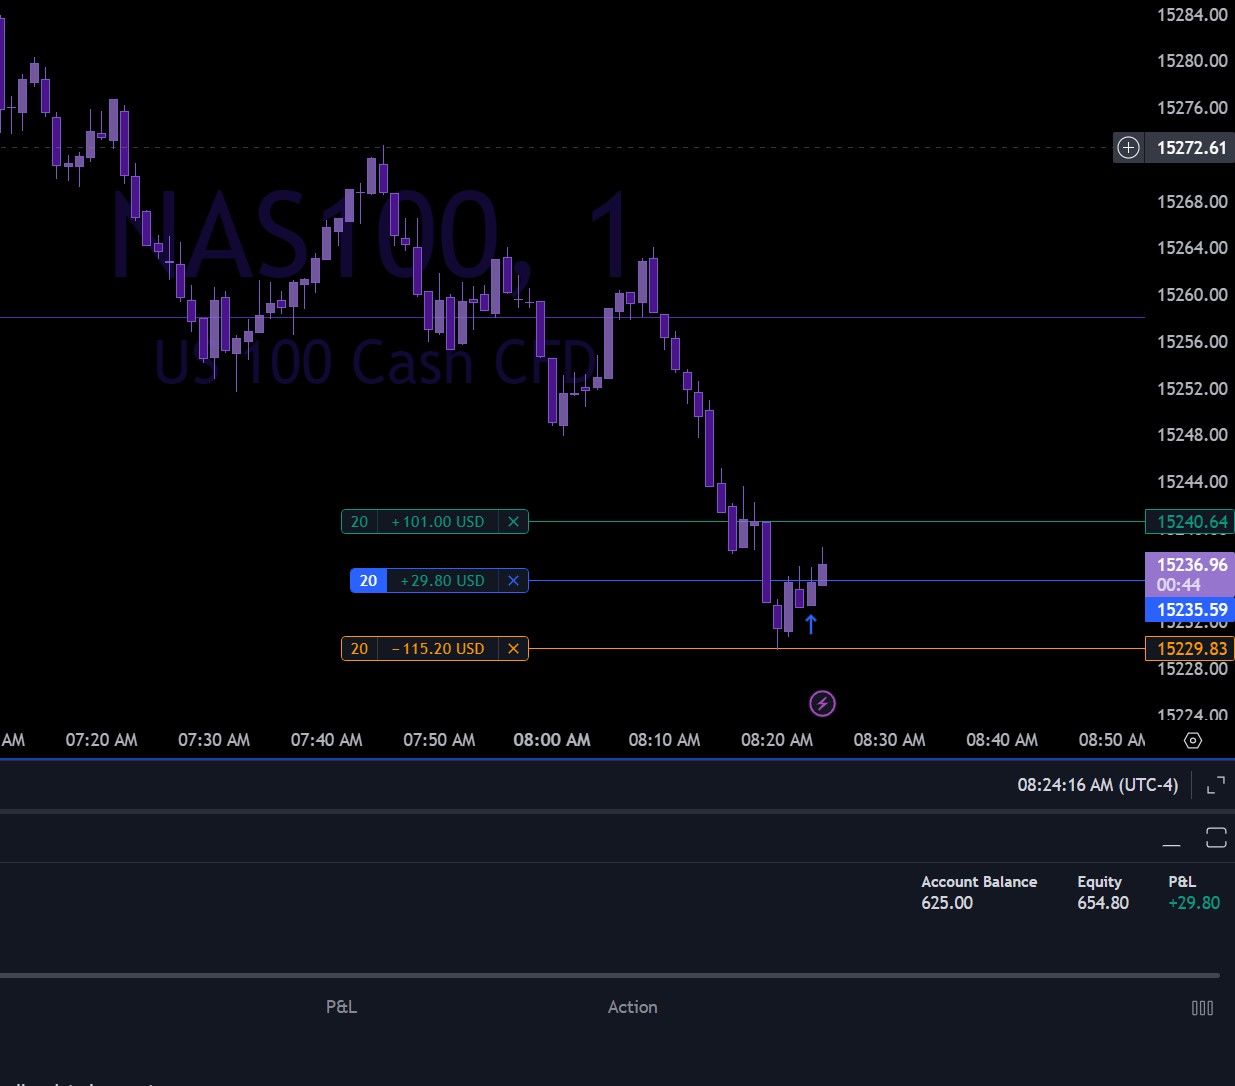The width and height of the screenshot is (1235, 1086).
Task: Maximize the account panel
Action: (1216, 838)
